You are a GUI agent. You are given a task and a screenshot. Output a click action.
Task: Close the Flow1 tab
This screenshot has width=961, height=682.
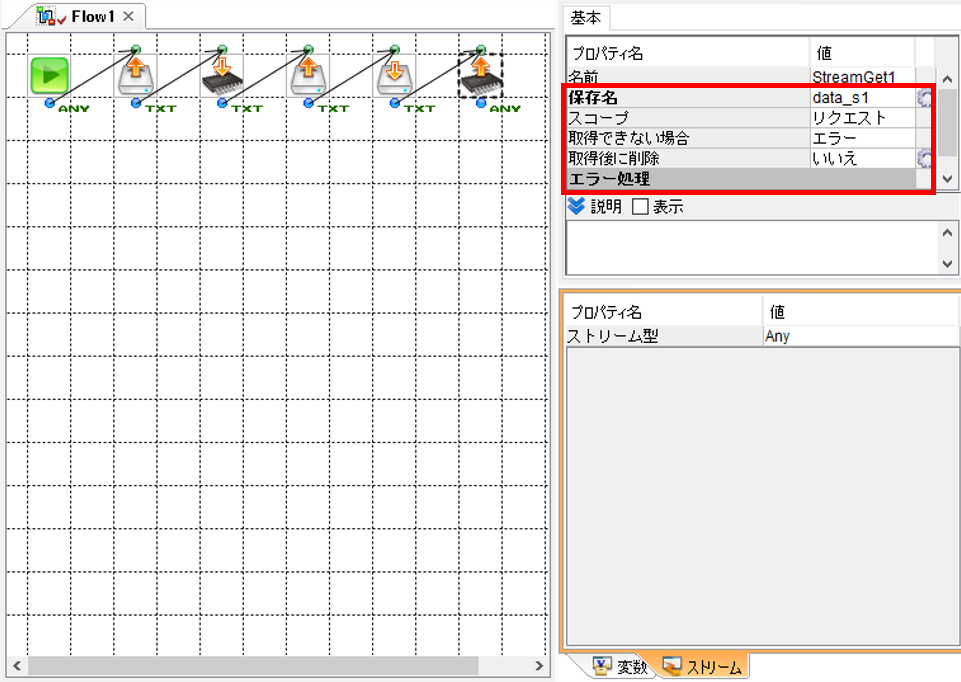[x=128, y=17]
